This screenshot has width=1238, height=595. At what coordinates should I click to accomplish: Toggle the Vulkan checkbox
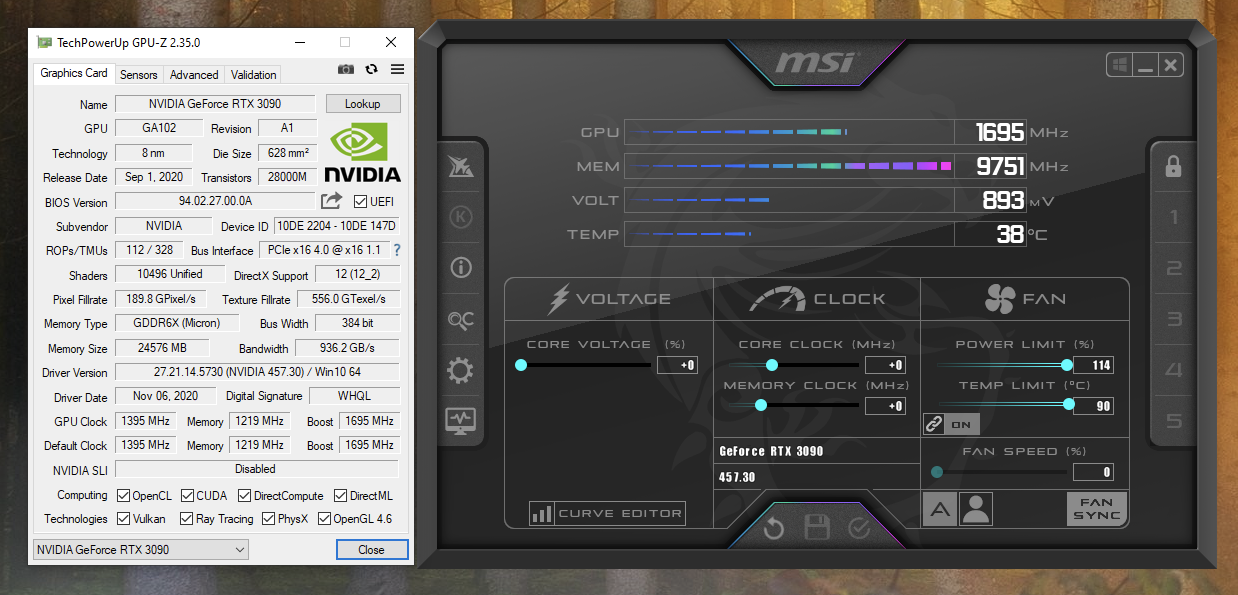123,519
